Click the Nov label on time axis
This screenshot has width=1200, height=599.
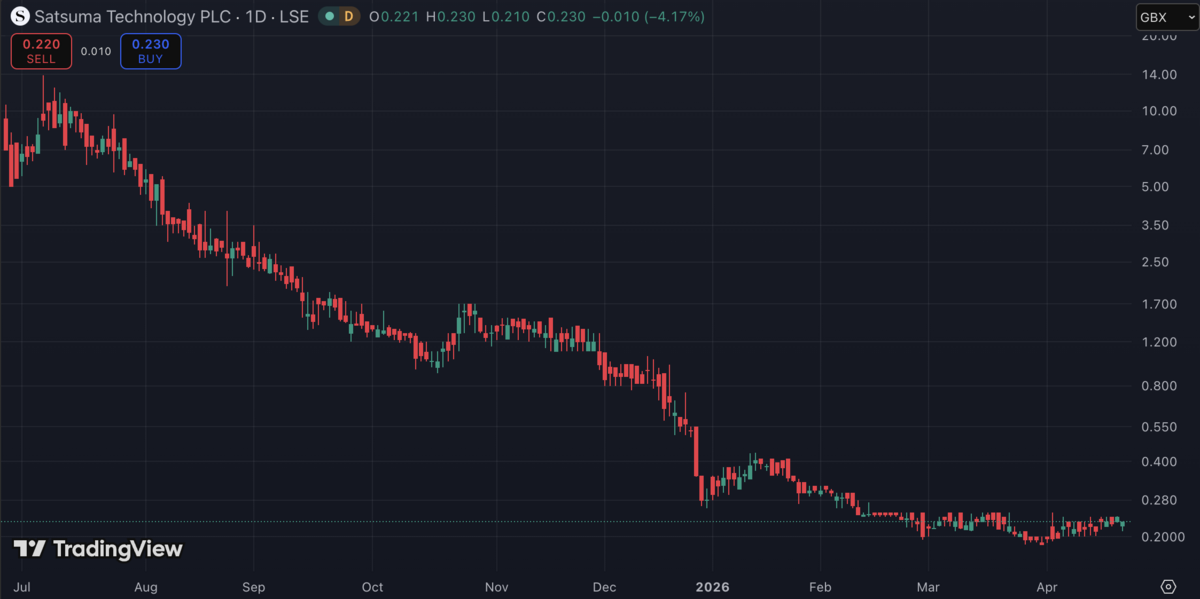[x=497, y=587]
